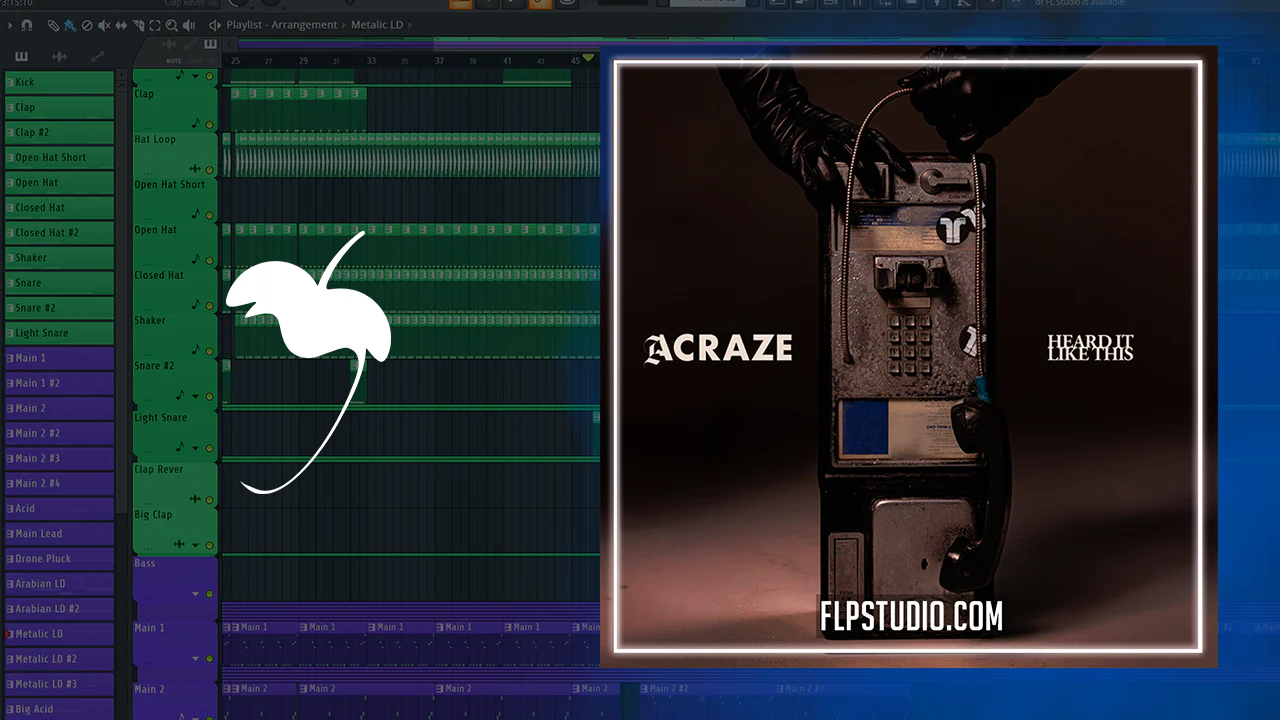Pick the Drone Pluck pattern
The width and height of the screenshot is (1280, 720).
point(59,559)
